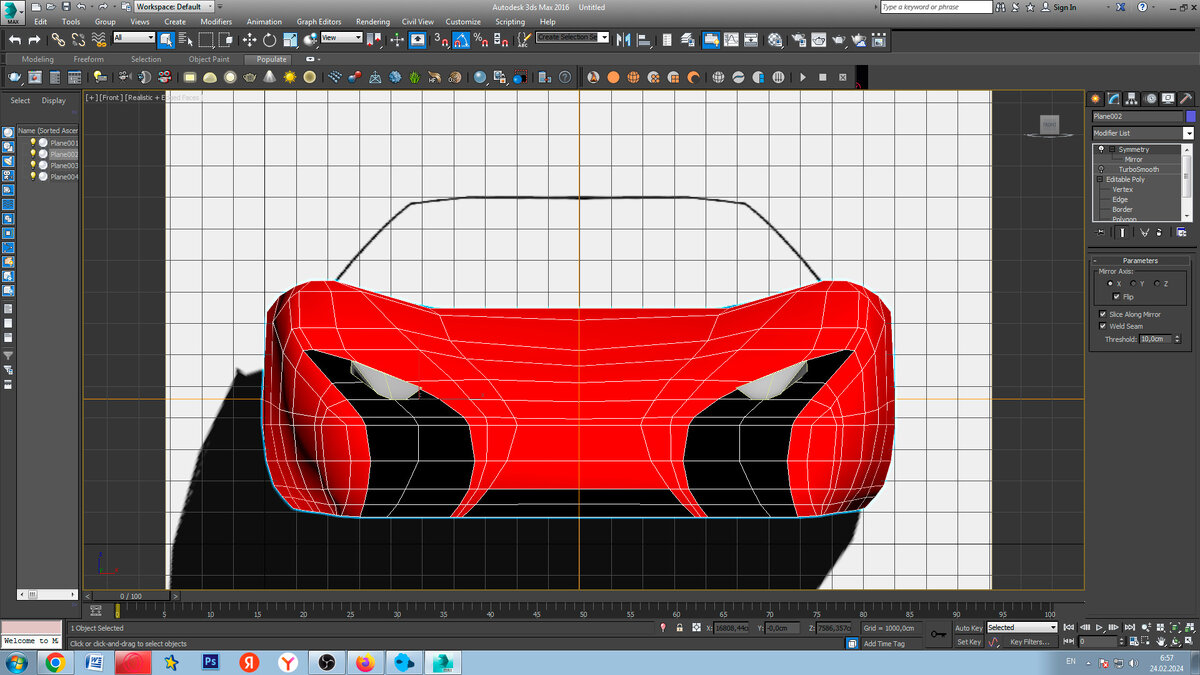
Task: Uncheck the Flip checkbox
Action: (x=1116, y=297)
